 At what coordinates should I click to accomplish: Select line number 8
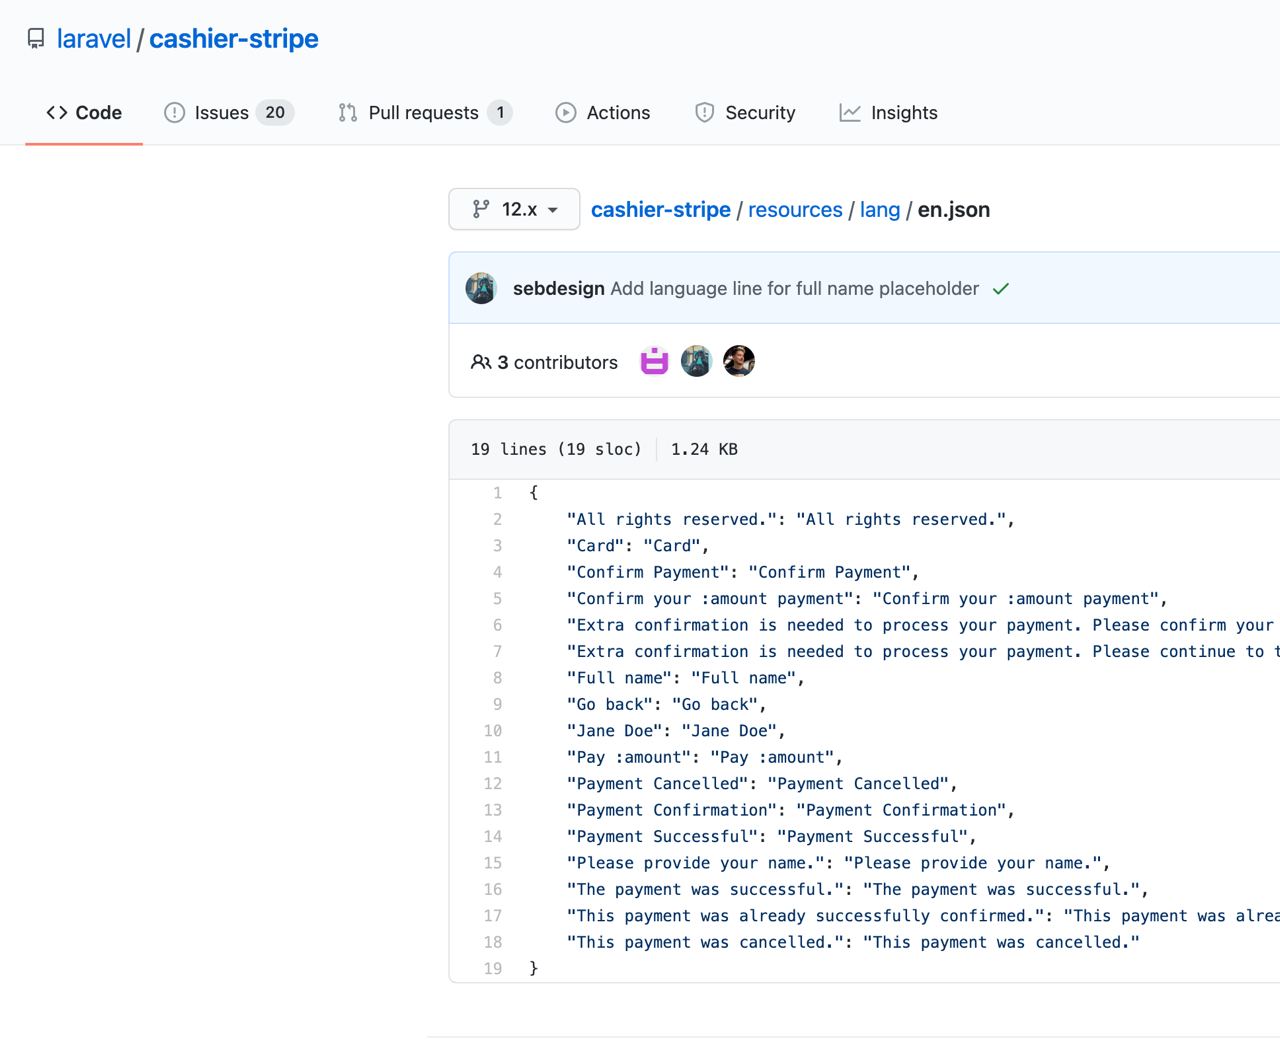point(497,678)
